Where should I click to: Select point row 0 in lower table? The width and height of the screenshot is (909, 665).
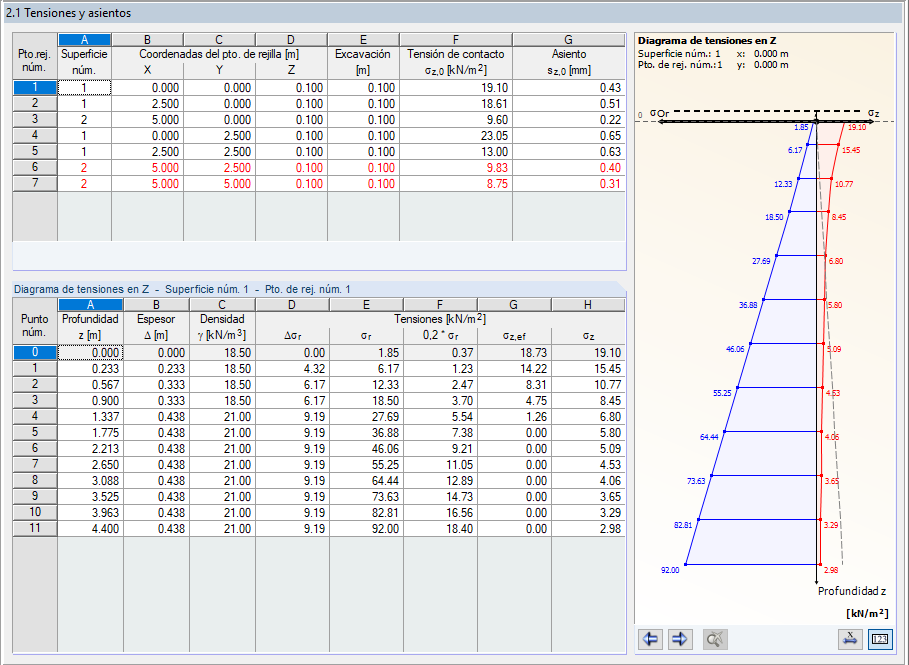[x=35, y=352]
